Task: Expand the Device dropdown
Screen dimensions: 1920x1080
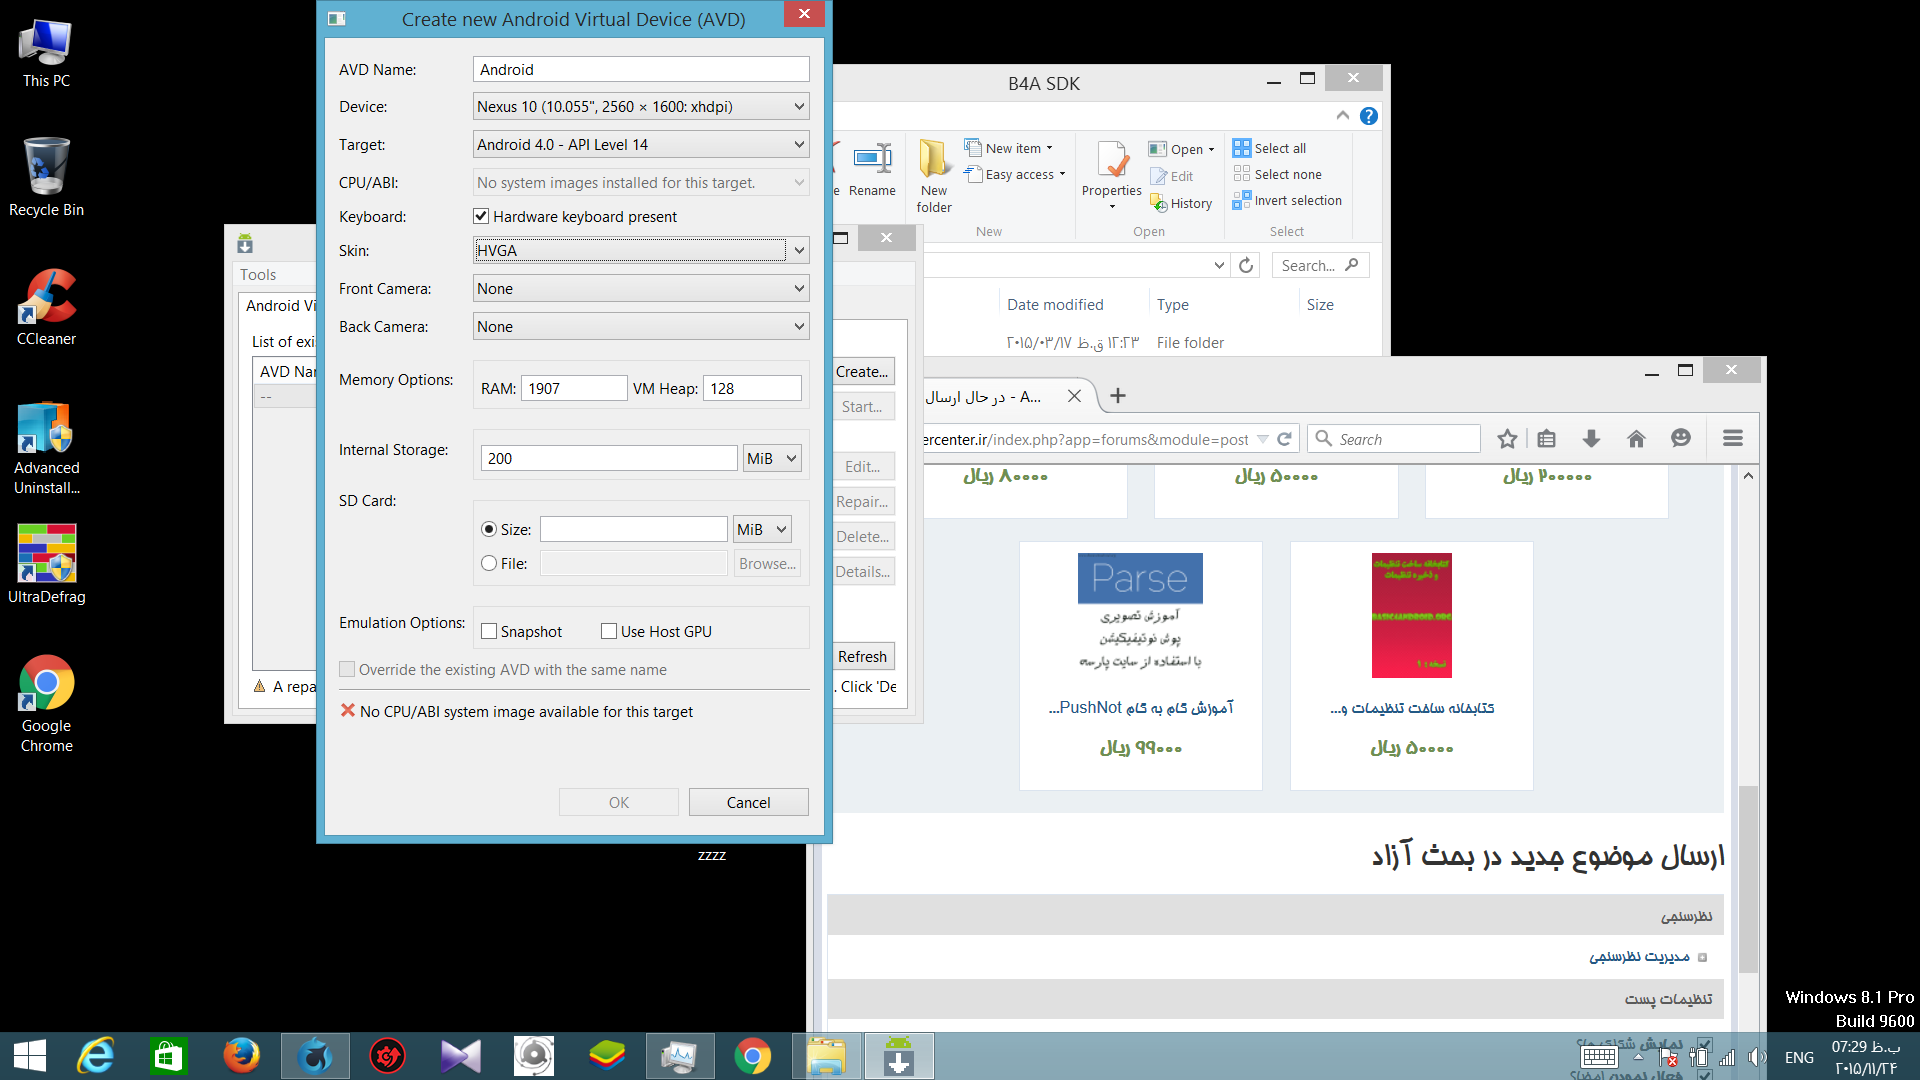Action: click(x=798, y=107)
